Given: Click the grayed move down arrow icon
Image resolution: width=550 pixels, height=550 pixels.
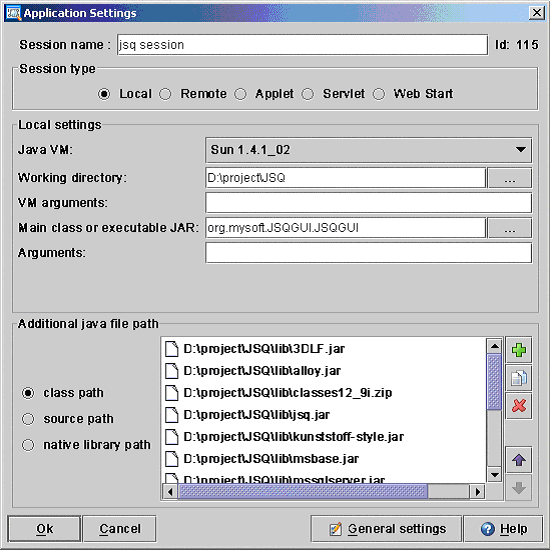Looking at the screenshot, I should click(519, 488).
